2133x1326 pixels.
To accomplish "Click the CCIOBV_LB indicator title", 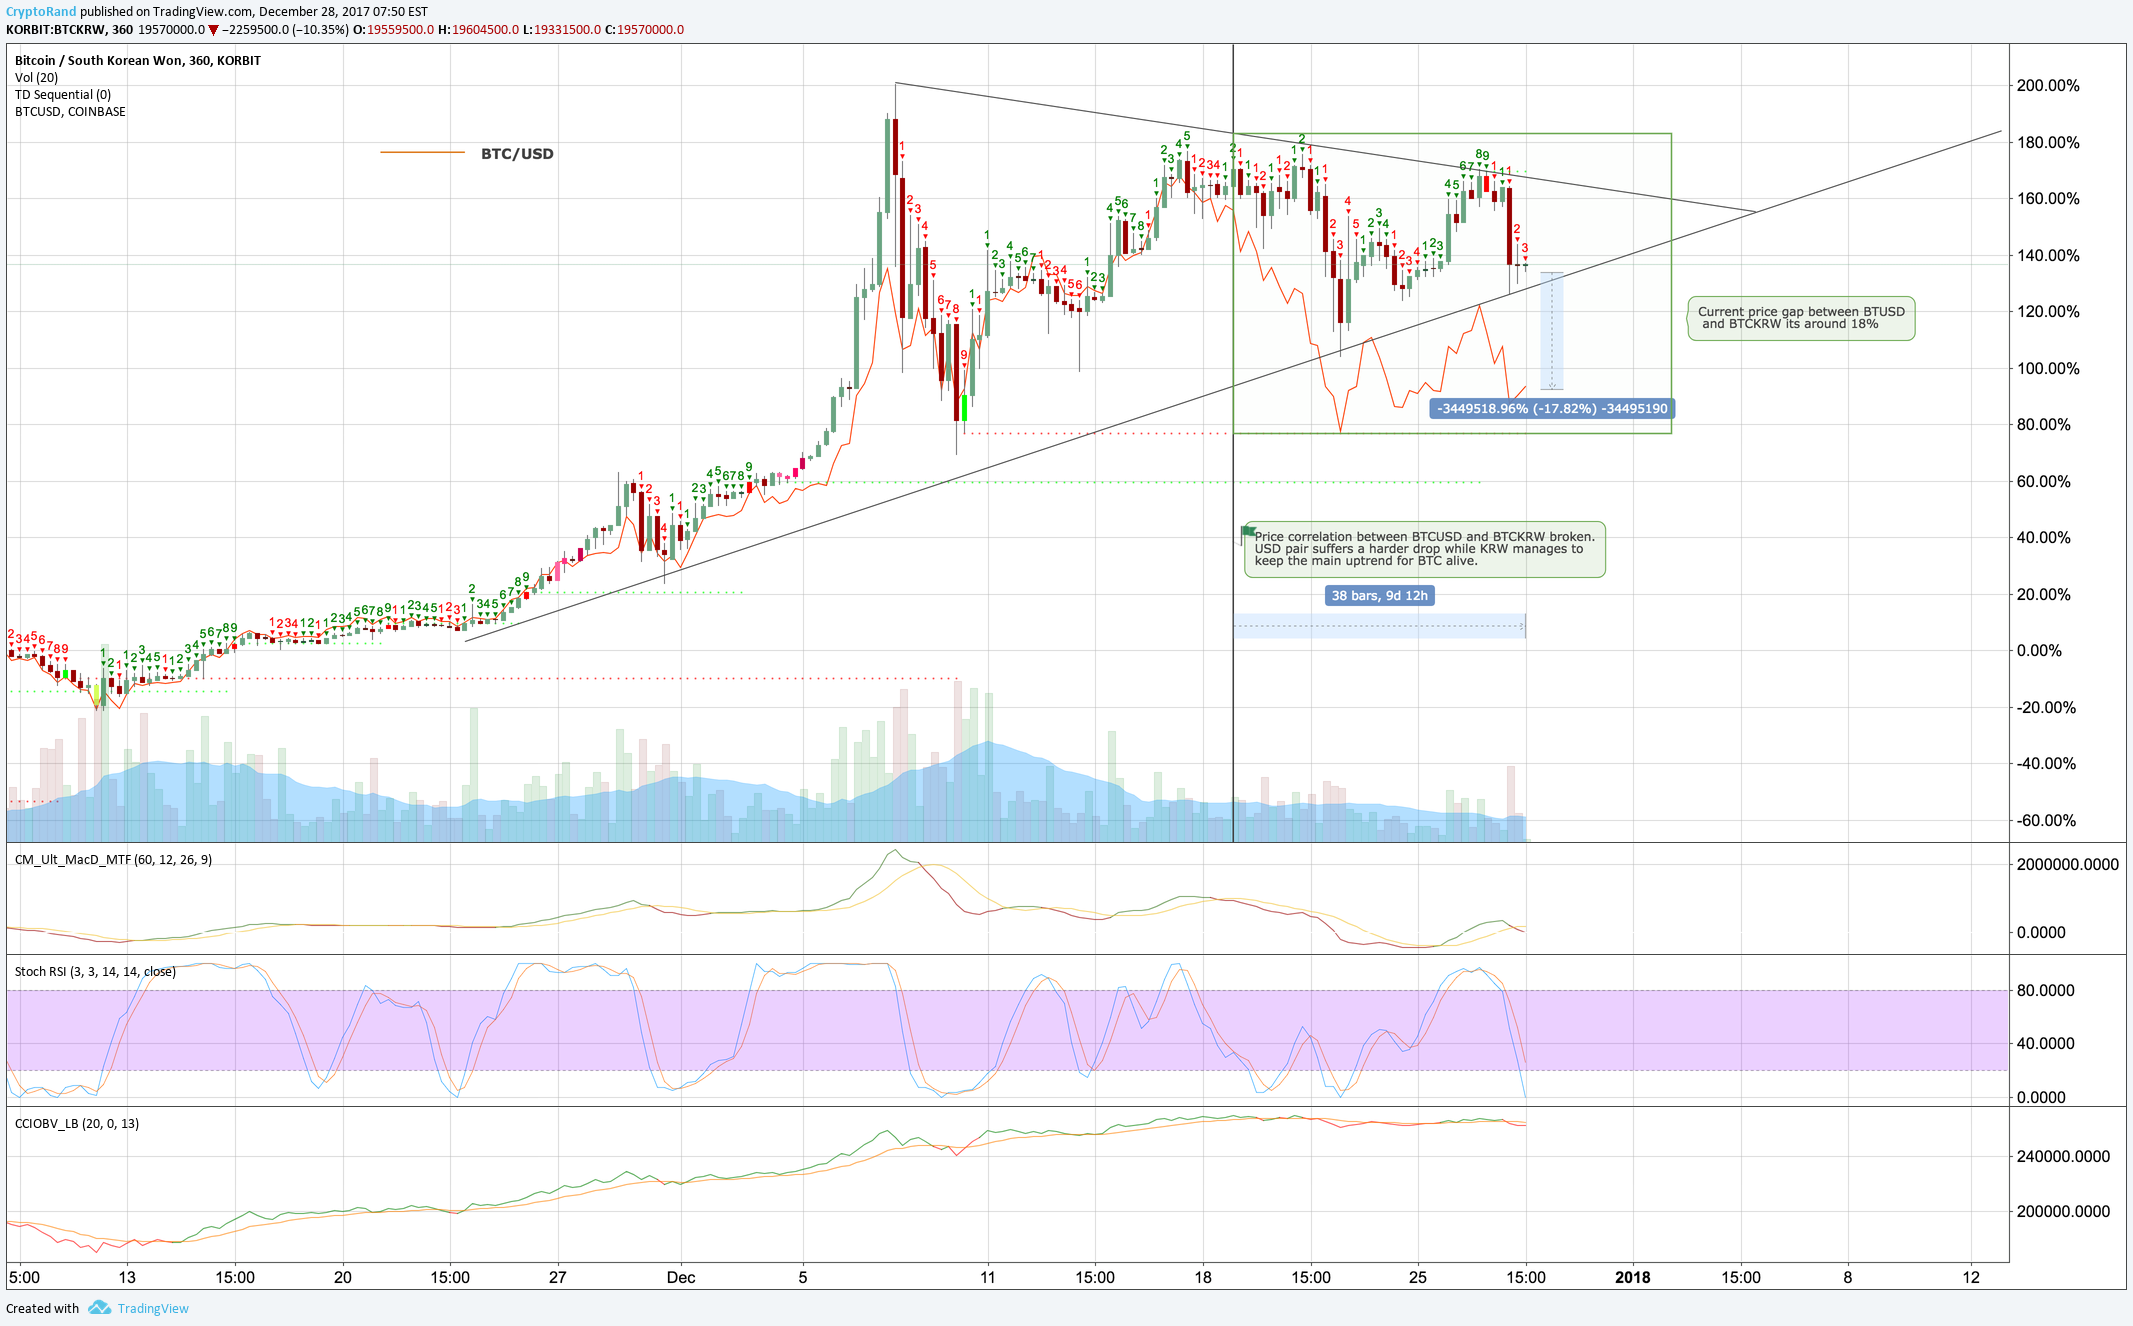I will (77, 1124).
